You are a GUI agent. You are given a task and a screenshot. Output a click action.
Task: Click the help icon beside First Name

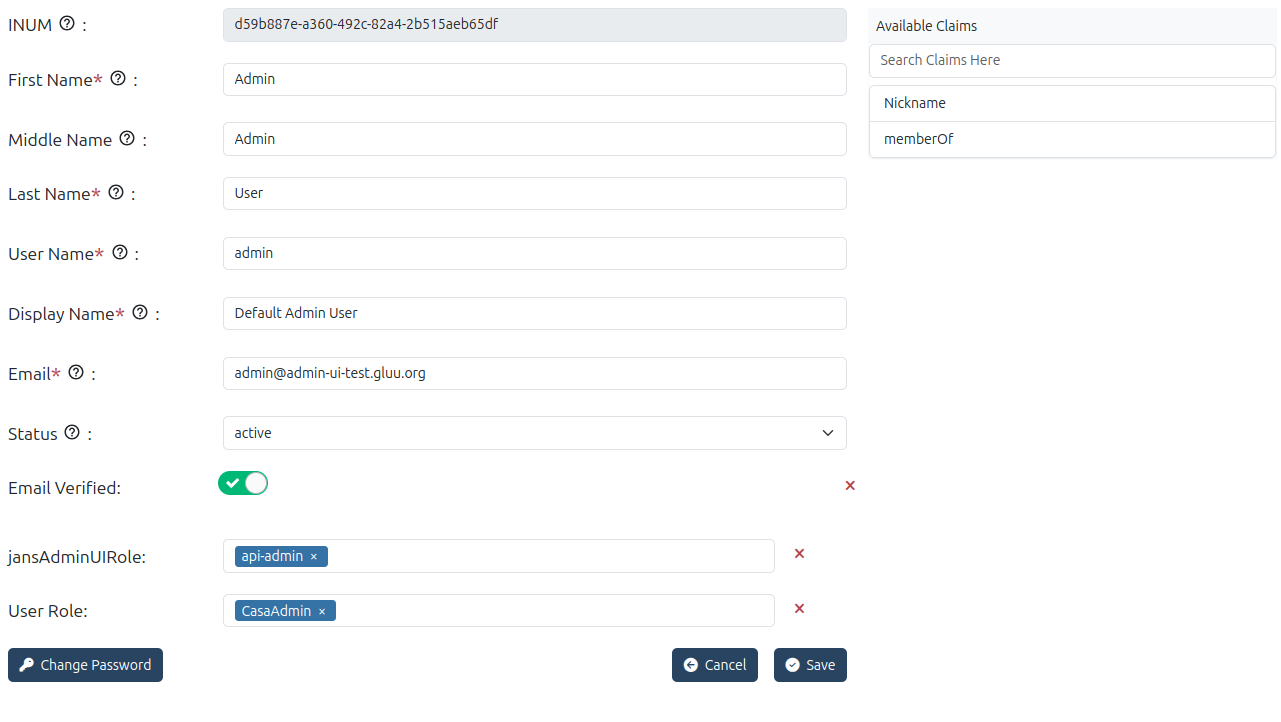(x=118, y=78)
